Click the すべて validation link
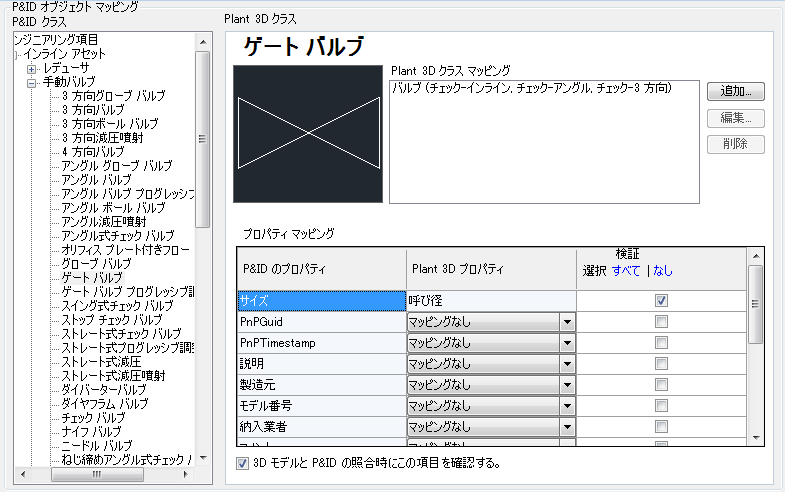Screen dimensions: 785x492 (626, 271)
